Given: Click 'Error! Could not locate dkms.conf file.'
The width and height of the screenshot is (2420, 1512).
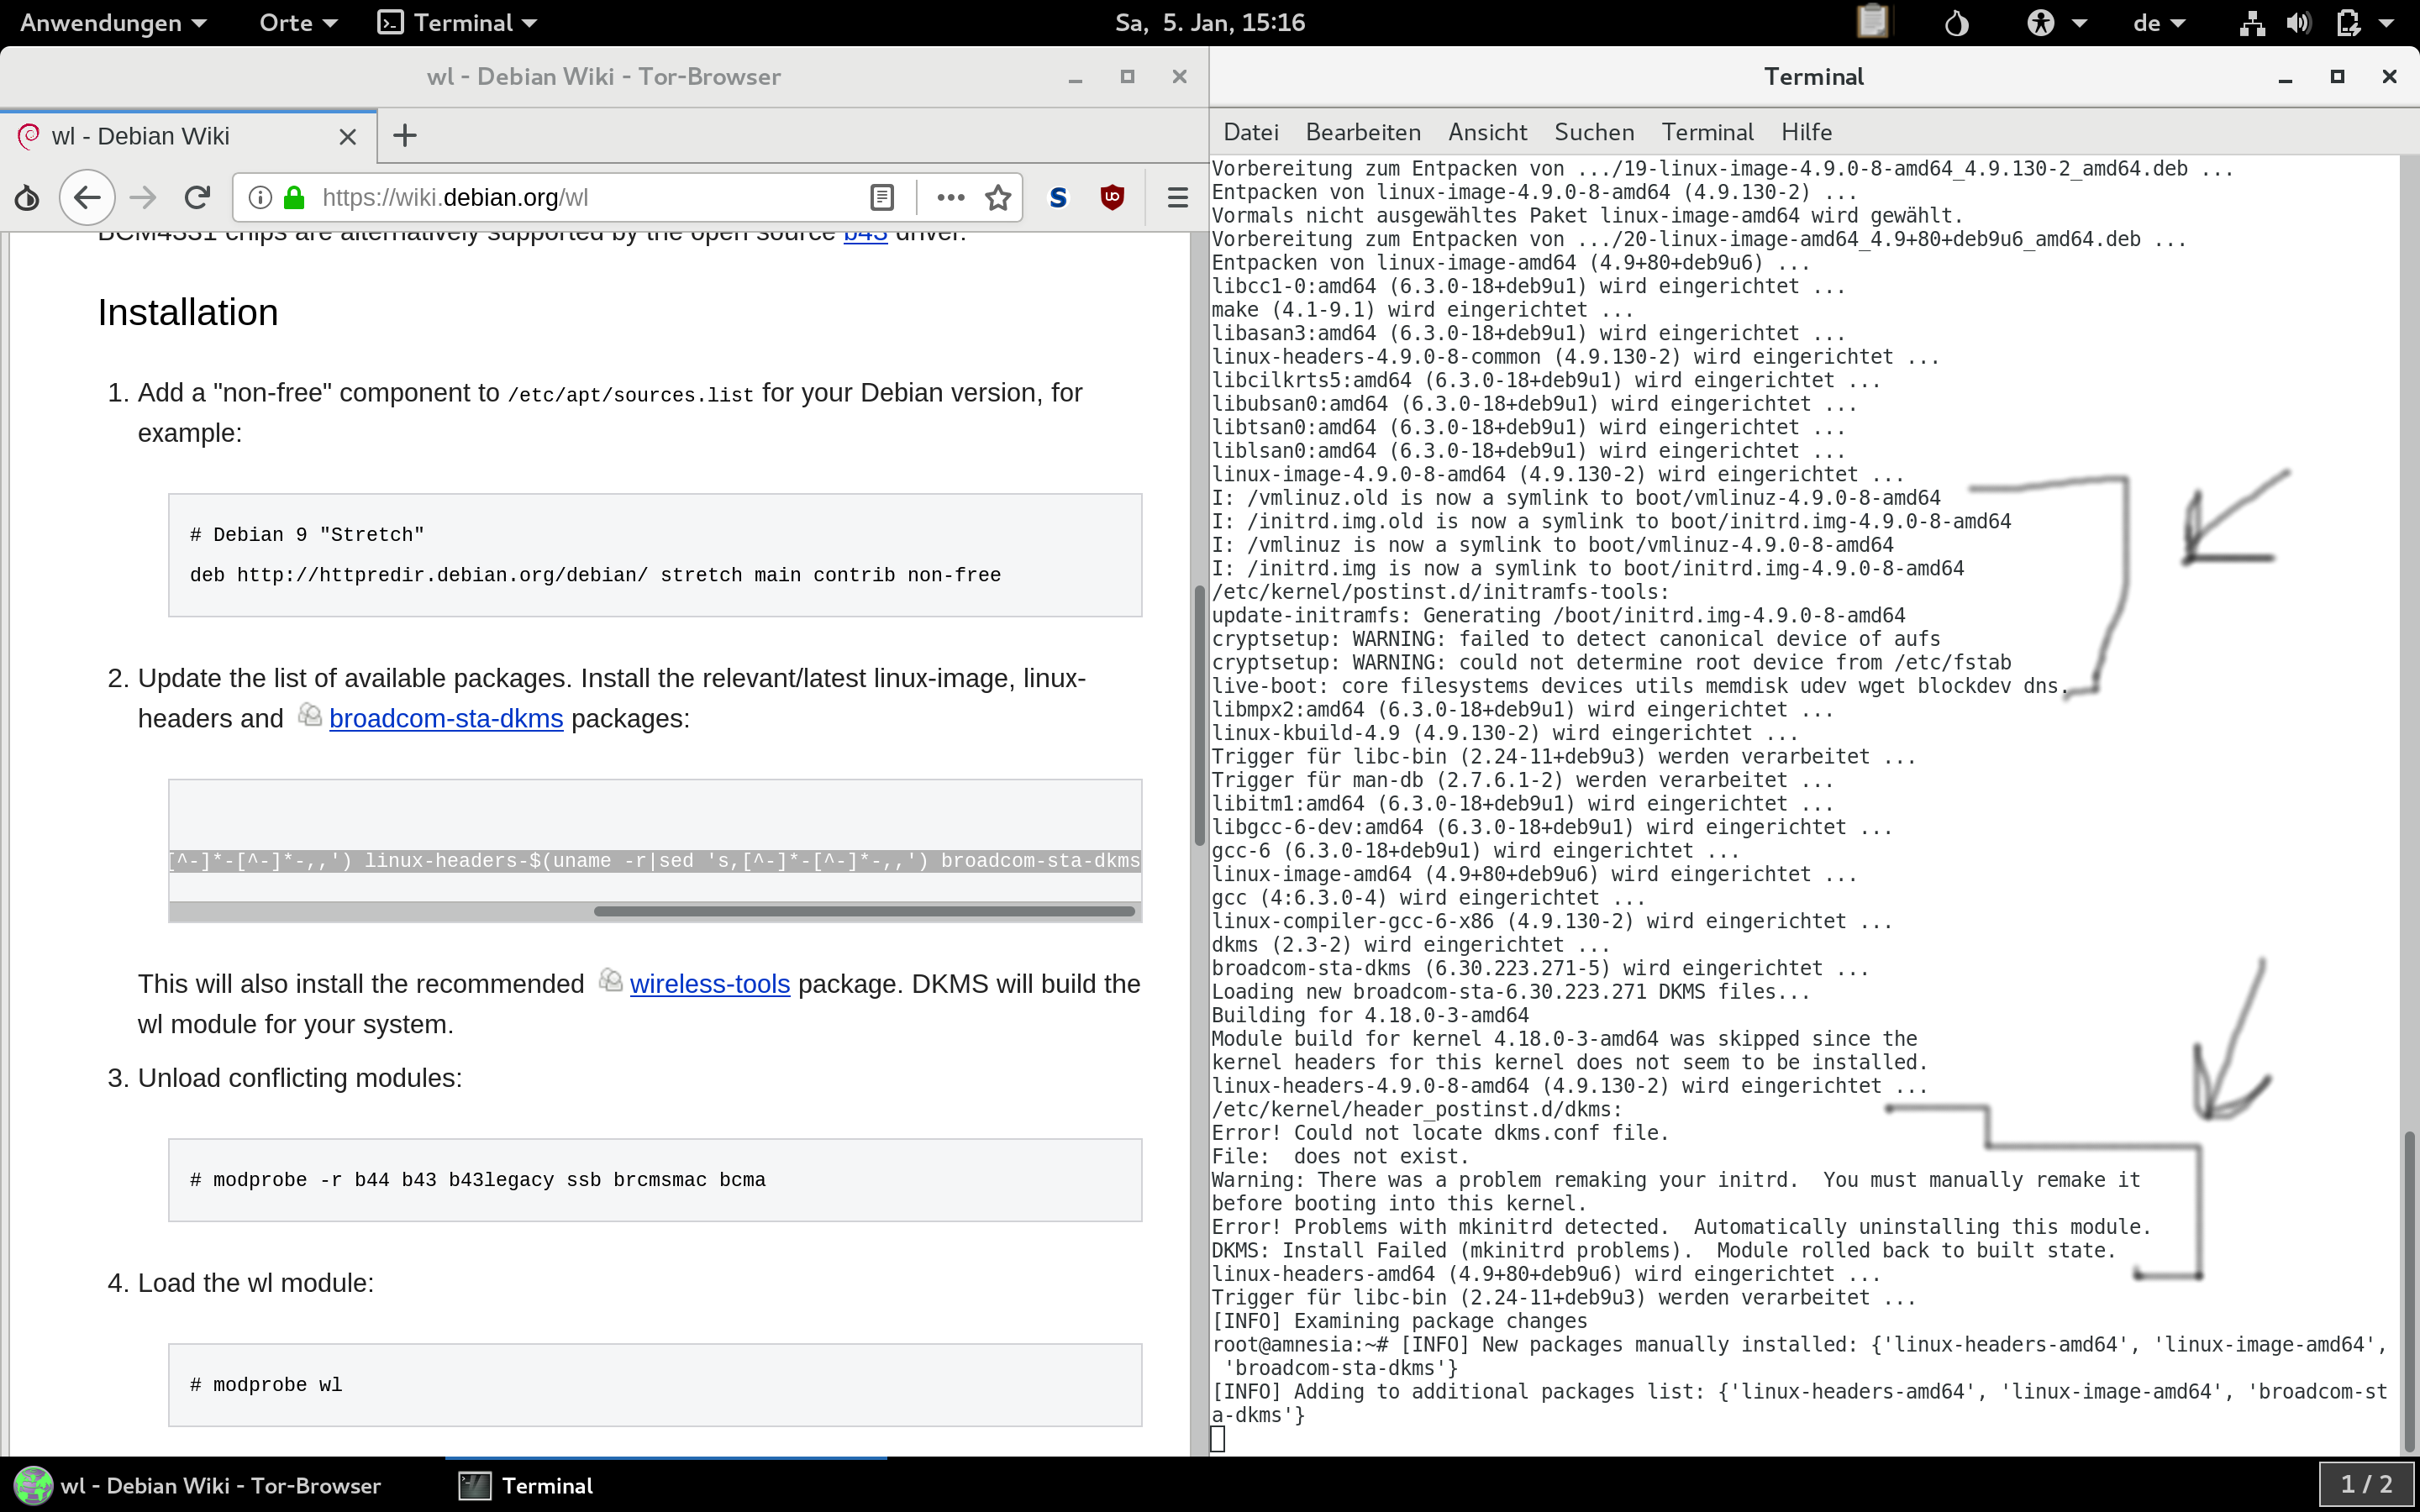Looking at the screenshot, I should click(1440, 1133).
